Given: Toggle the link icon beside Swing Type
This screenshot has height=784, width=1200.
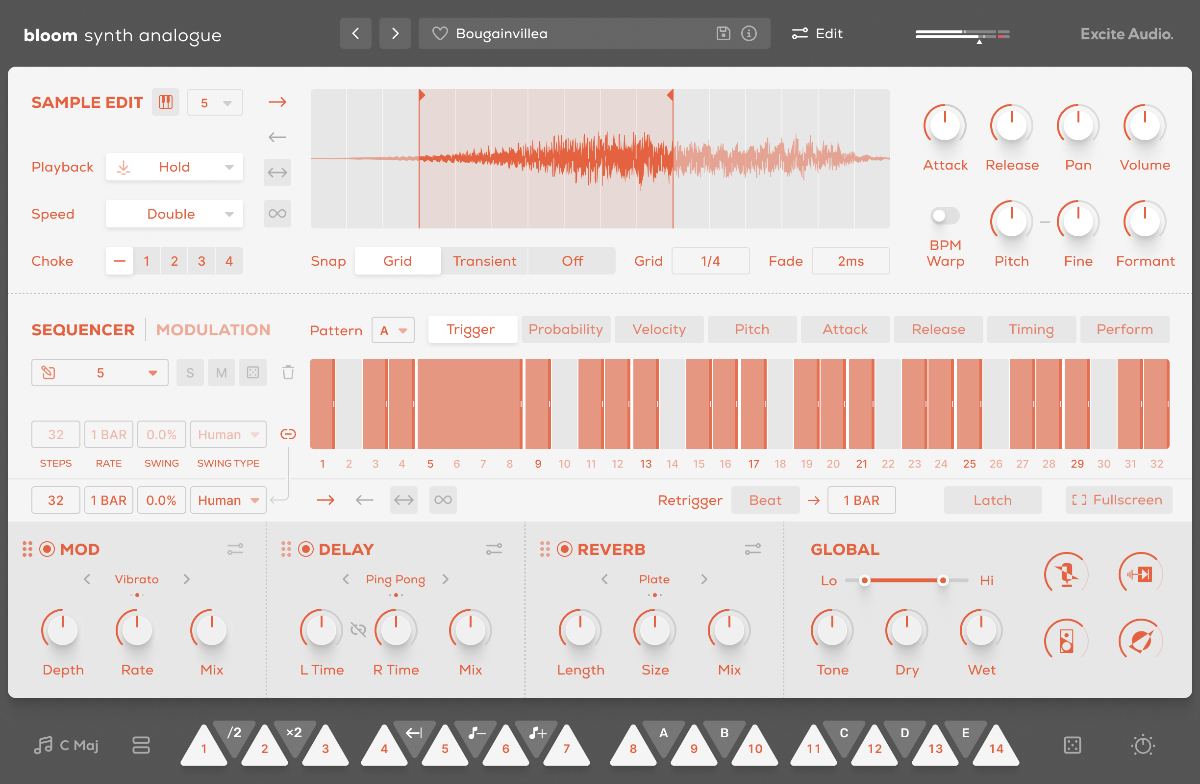Looking at the screenshot, I should 288,434.
